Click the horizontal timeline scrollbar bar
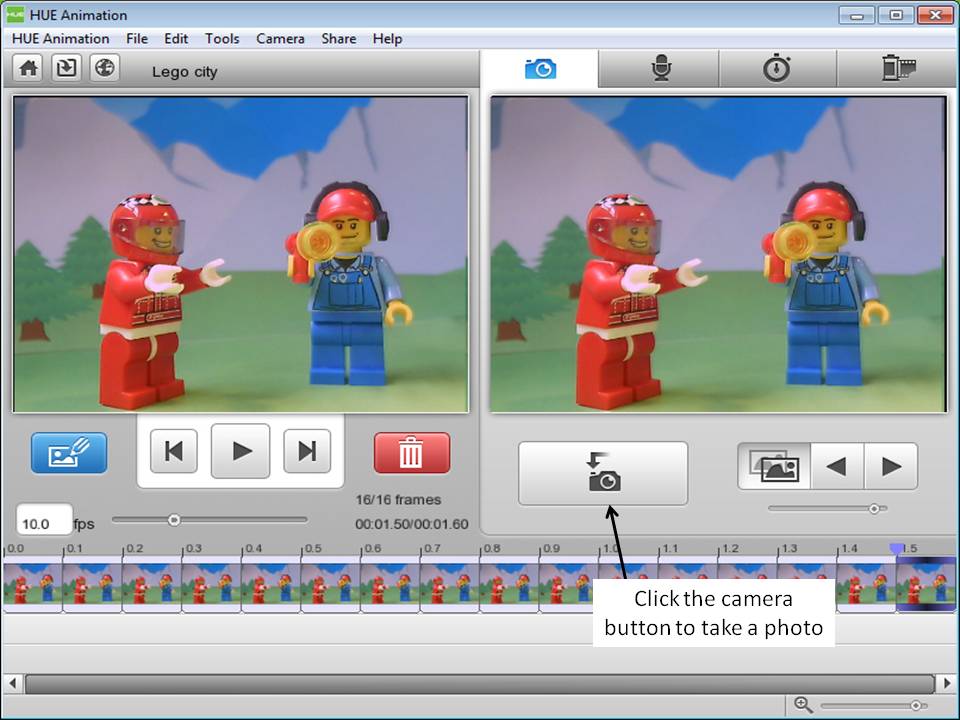This screenshot has width=960, height=720. (x=480, y=683)
